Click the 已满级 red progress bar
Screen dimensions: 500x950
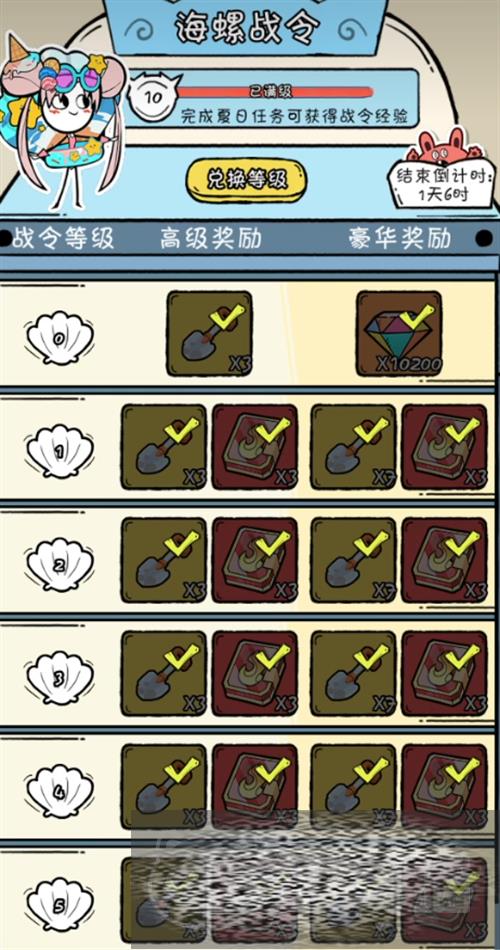tap(274, 92)
